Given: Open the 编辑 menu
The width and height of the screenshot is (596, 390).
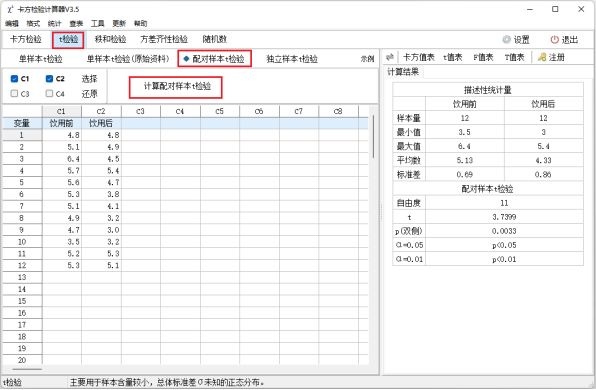Looking at the screenshot, I should pos(12,24).
